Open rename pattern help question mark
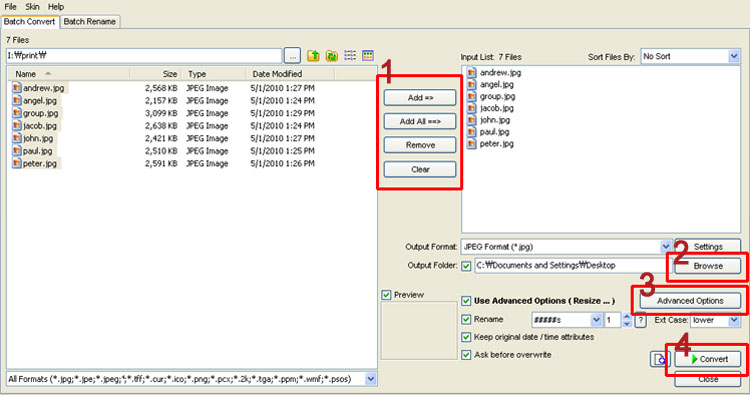Image resolution: width=750 pixels, height=395 pixels. tap(640, 320)
